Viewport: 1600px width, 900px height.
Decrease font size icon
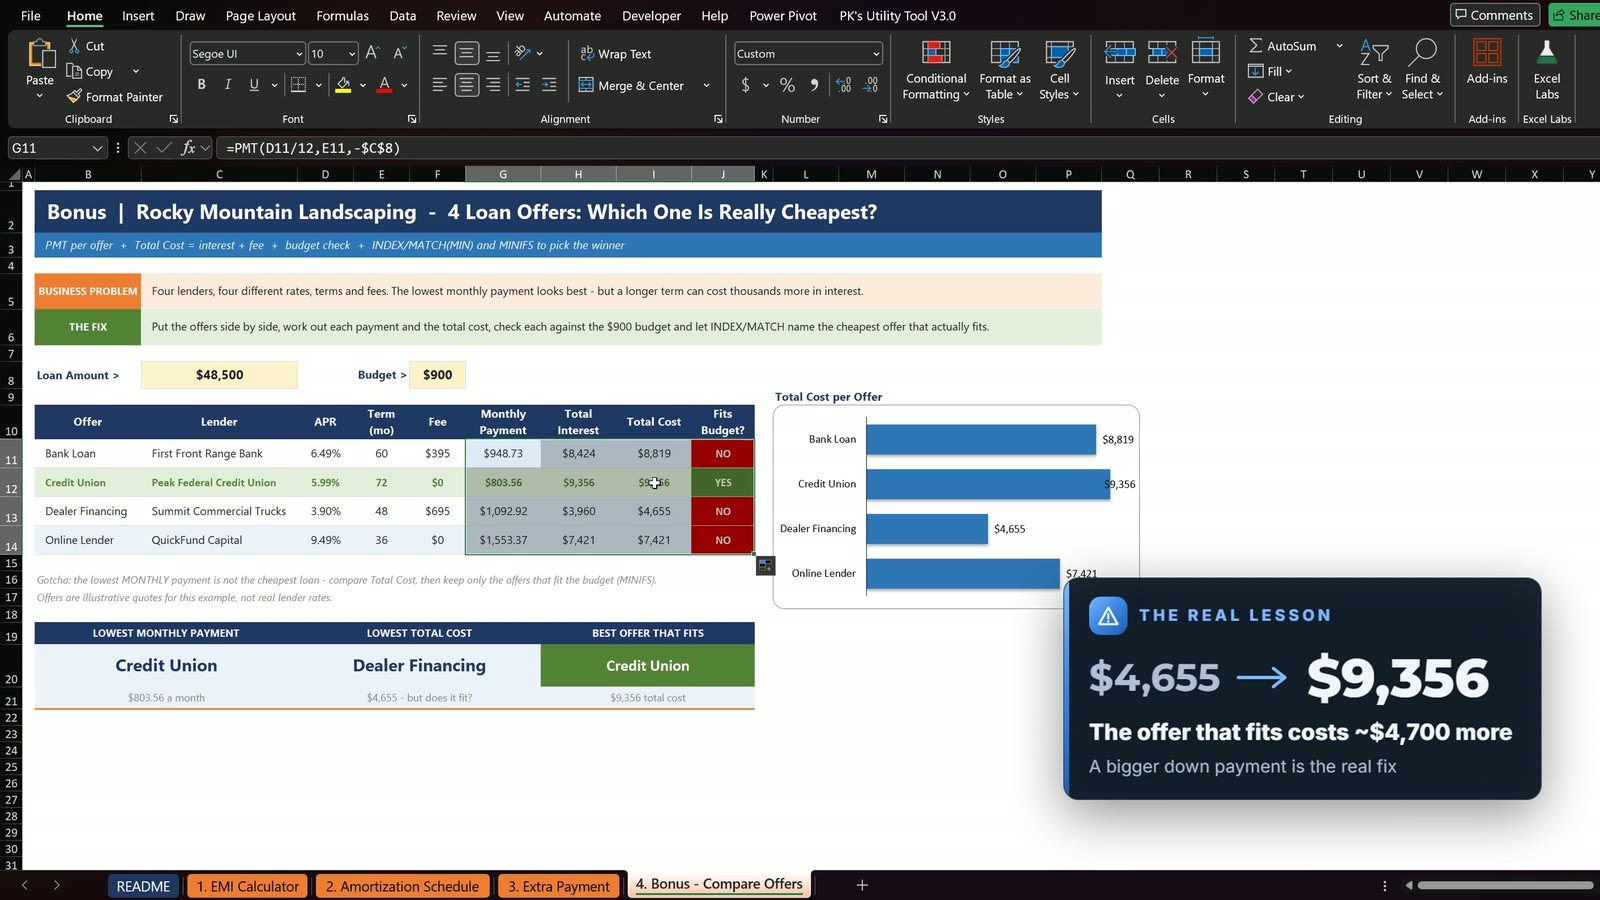(x=399, y=53)
